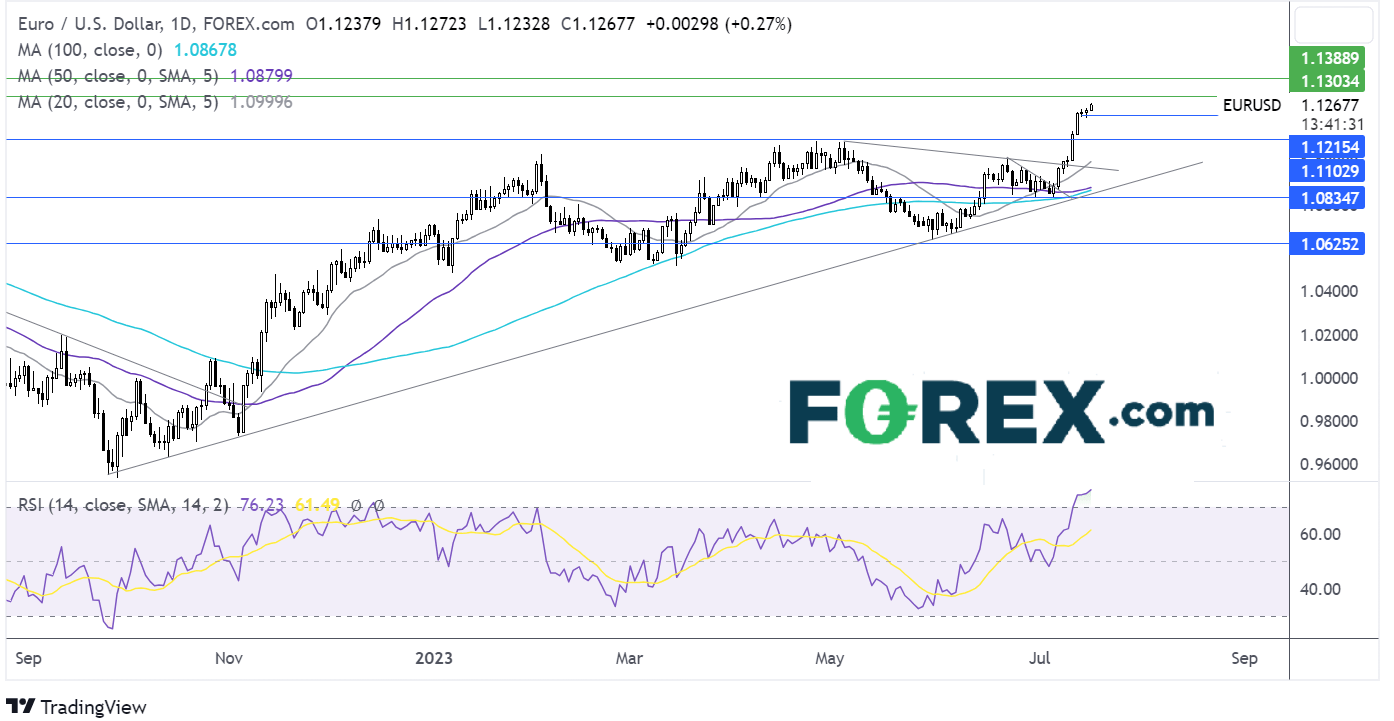Select the MA (20, close, 0, SMA, 5) legend
This screenshot has width=1394, height=721.
tap(118, 102)
